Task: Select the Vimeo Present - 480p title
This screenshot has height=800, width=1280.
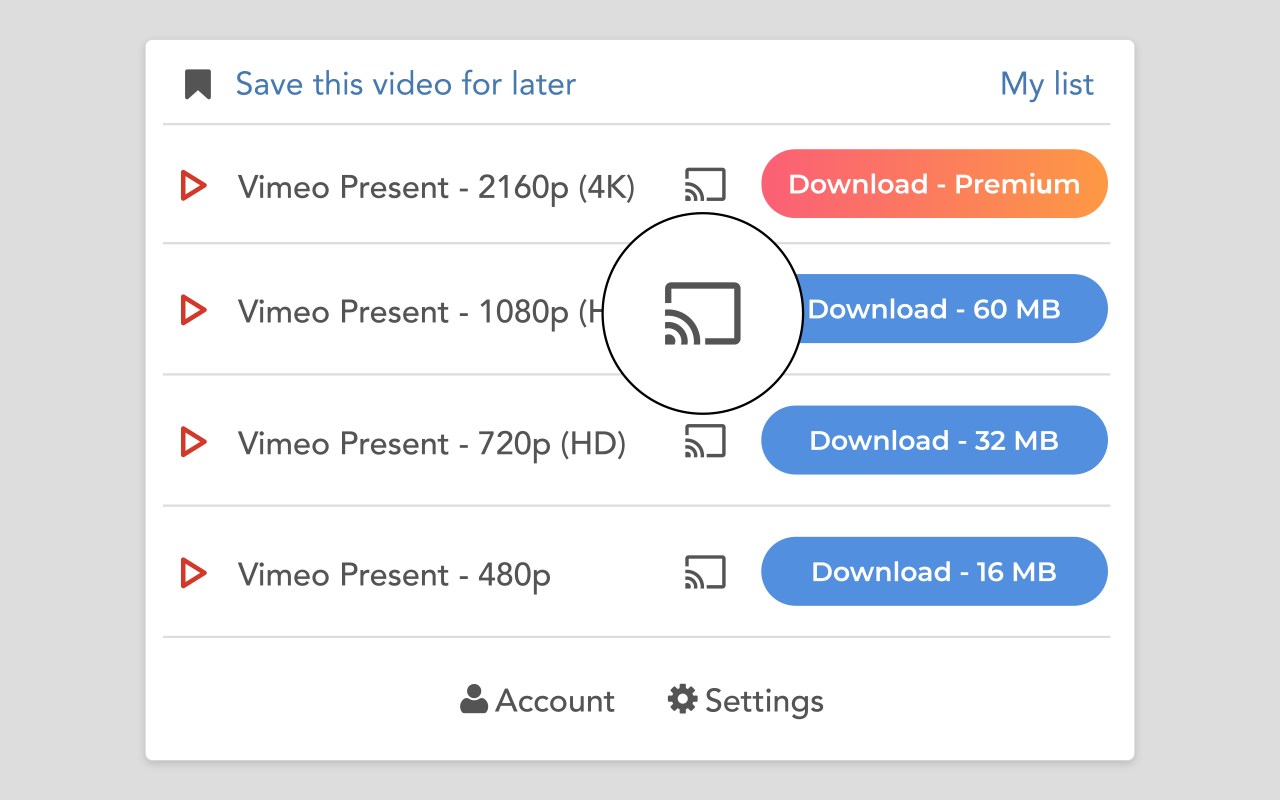Action: pyautogui.click(x=394, y=575)
